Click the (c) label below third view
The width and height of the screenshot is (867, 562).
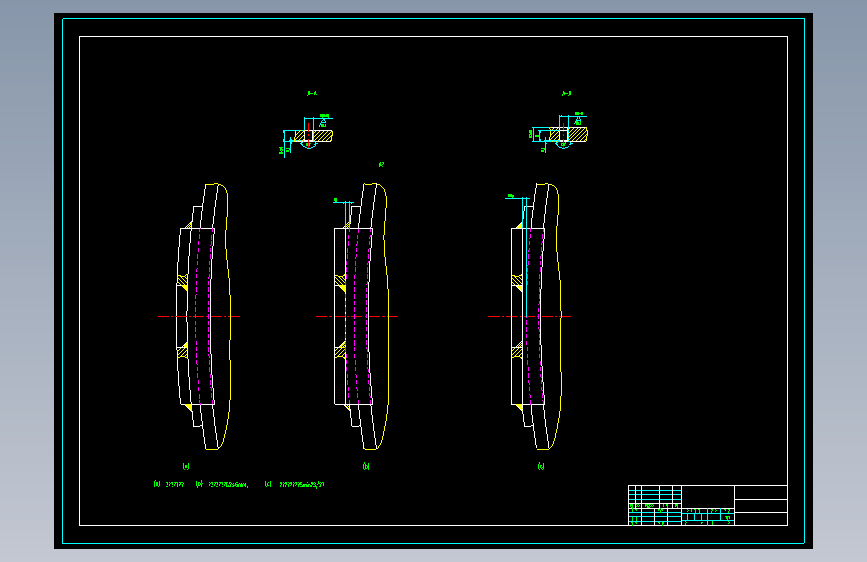pos(541,466)
